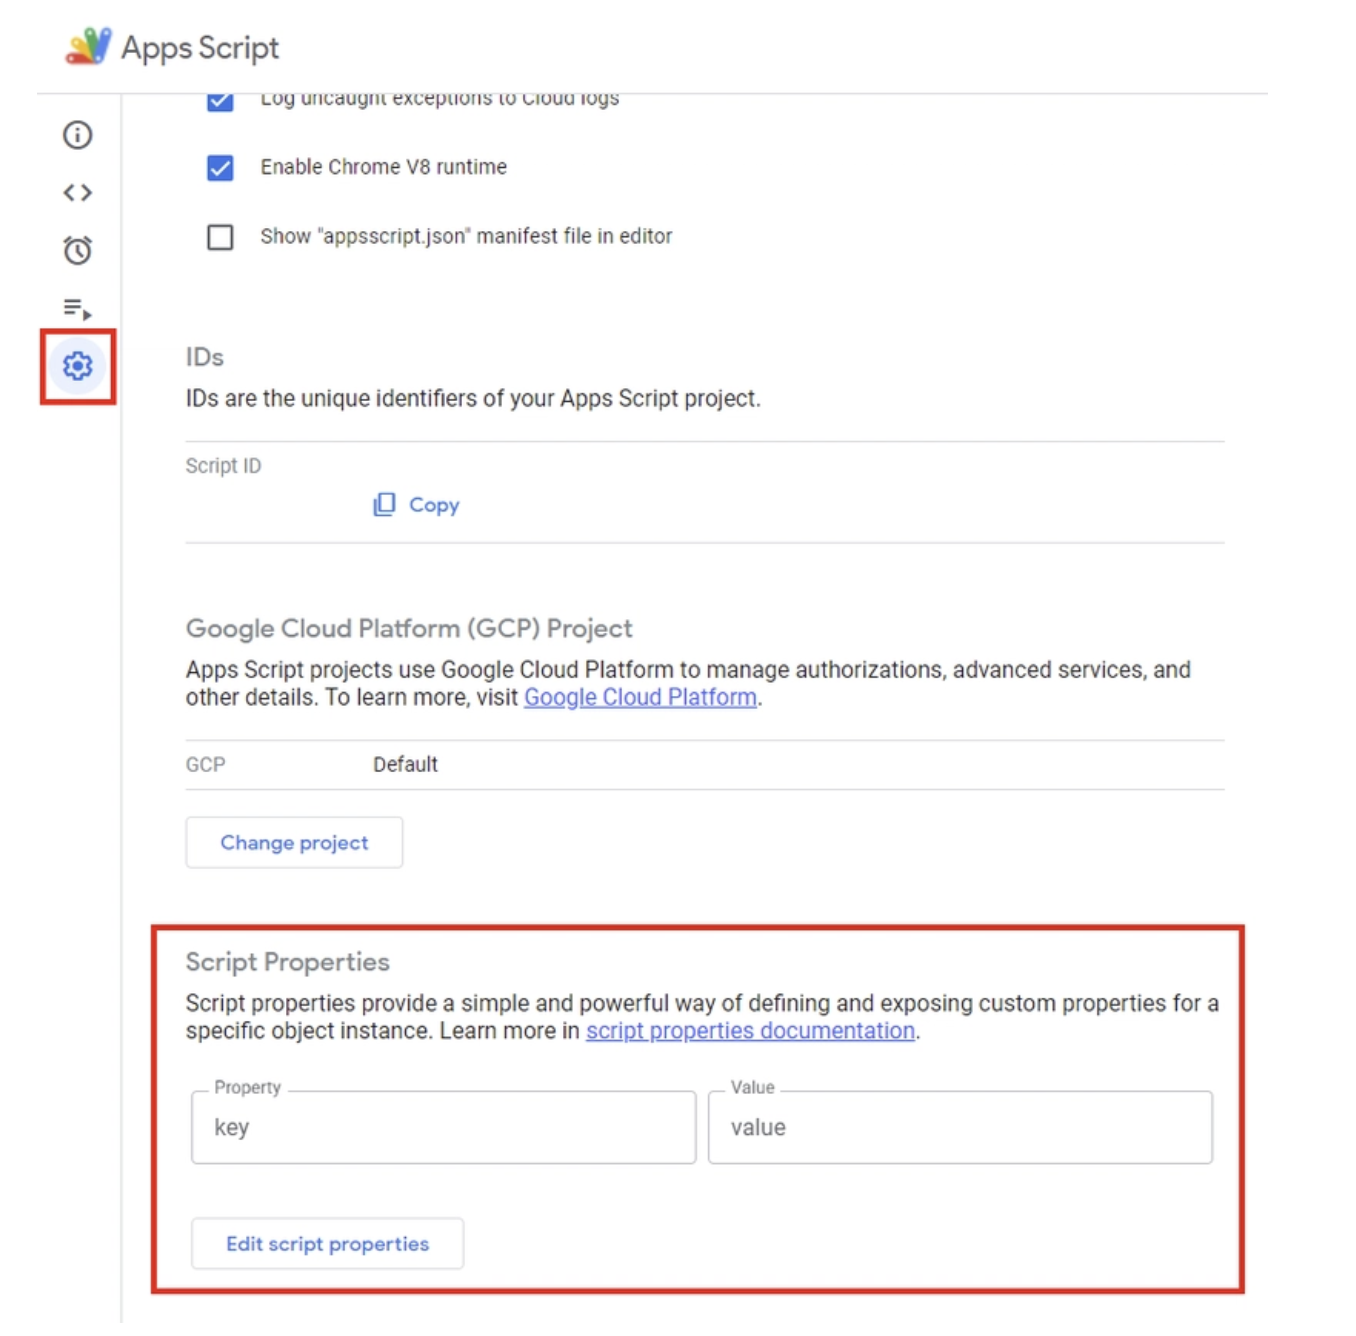Click the Copy label beside Script ID
Viewport: 1356px width, 1336px height.
(x=432, y=504)
